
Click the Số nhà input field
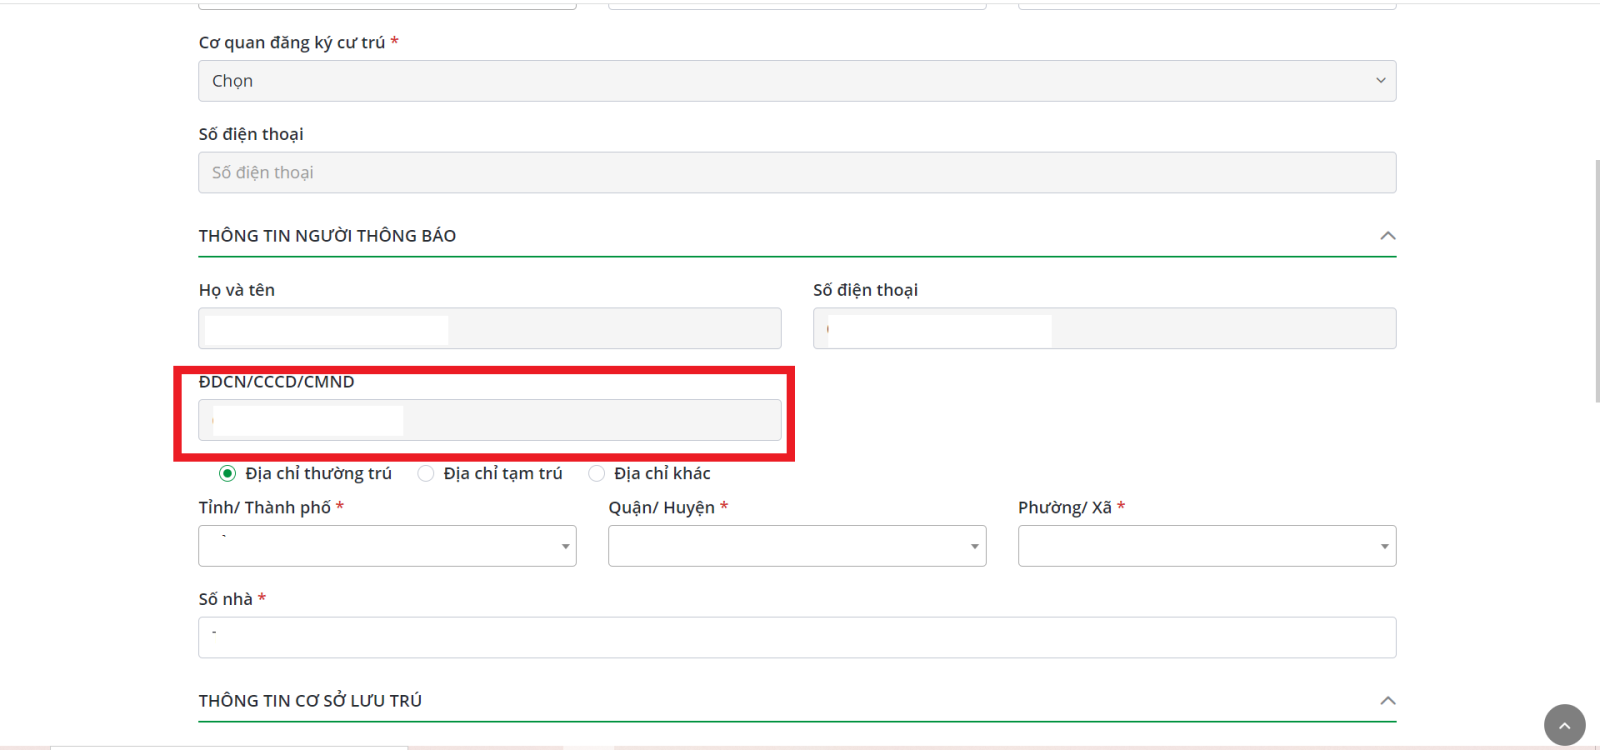point(797,638)
